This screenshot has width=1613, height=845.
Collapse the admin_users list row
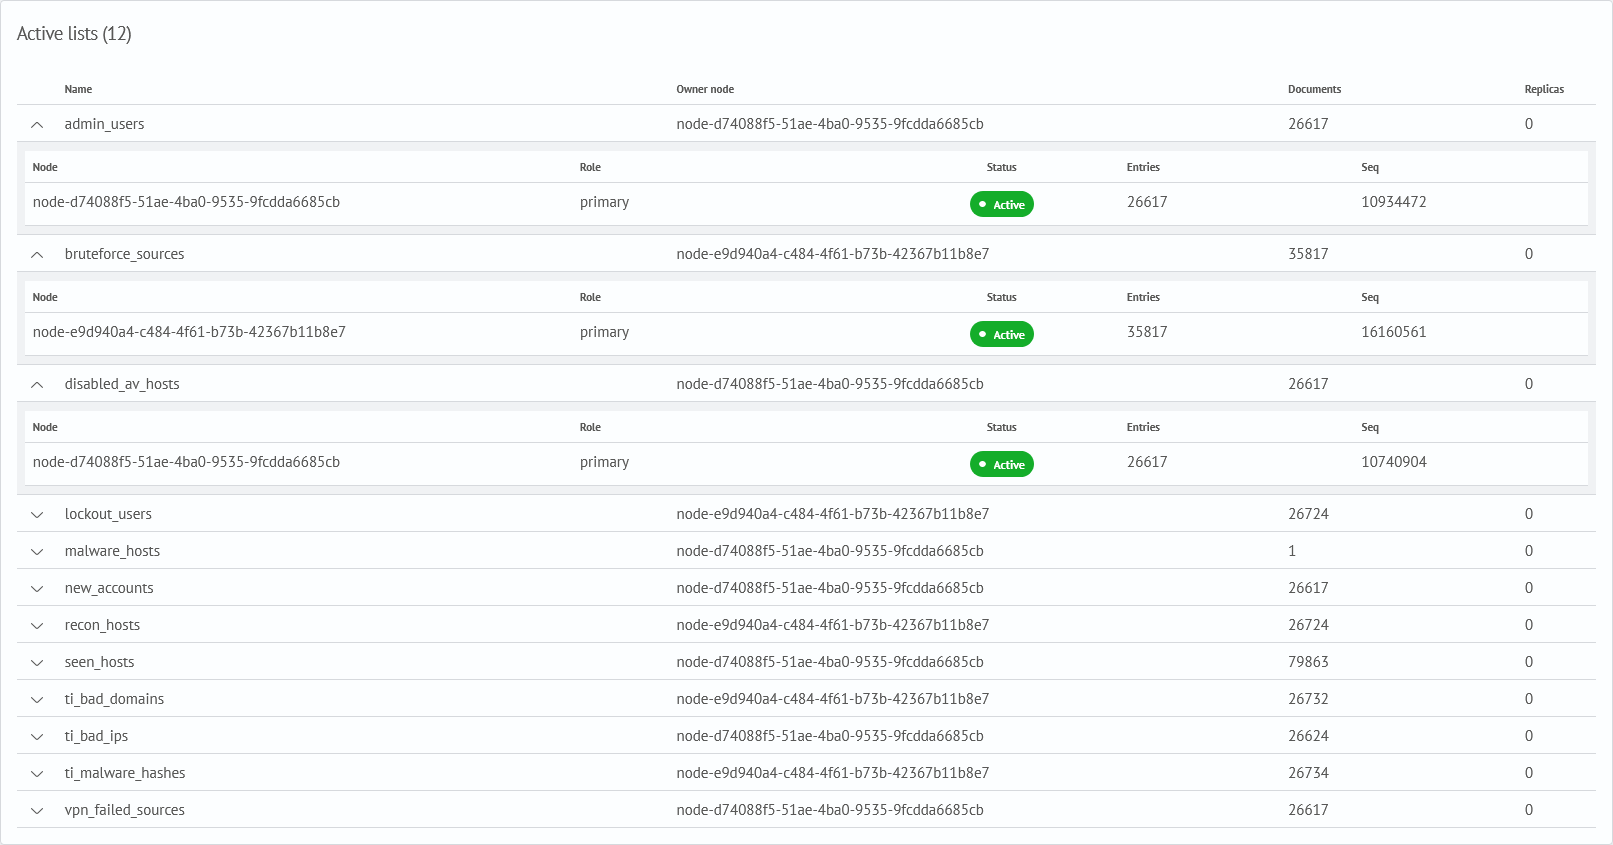37,125
